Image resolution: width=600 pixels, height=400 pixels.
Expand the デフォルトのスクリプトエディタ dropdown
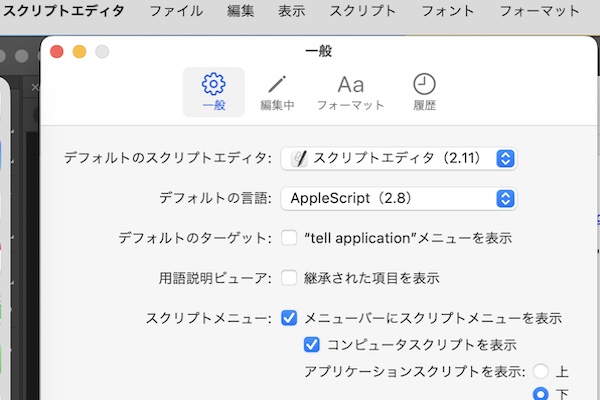505,158
